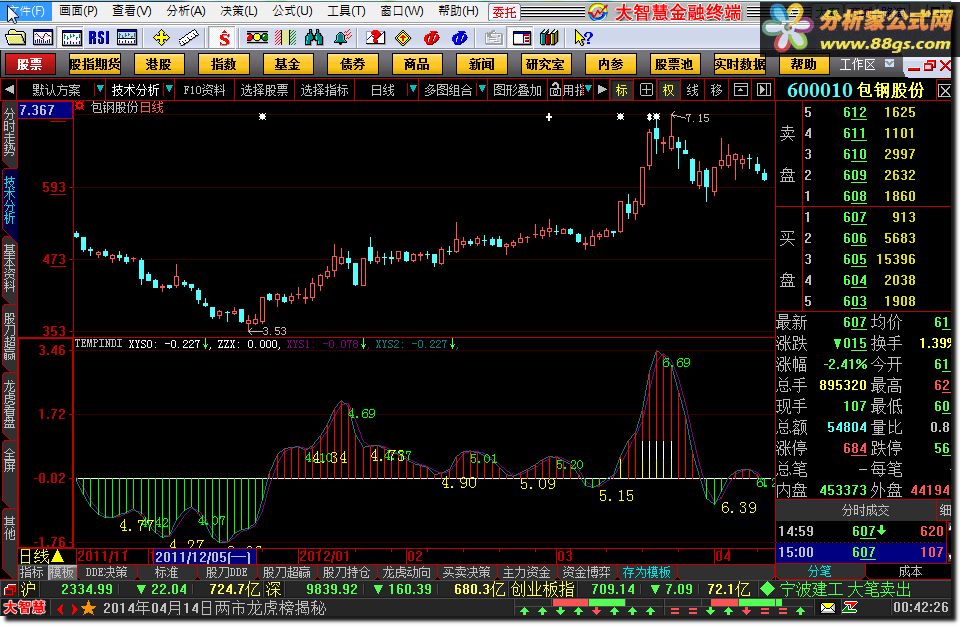Open the 分时走势 side tab
This screenshot has height=626, width=962.
click(9, 133)
